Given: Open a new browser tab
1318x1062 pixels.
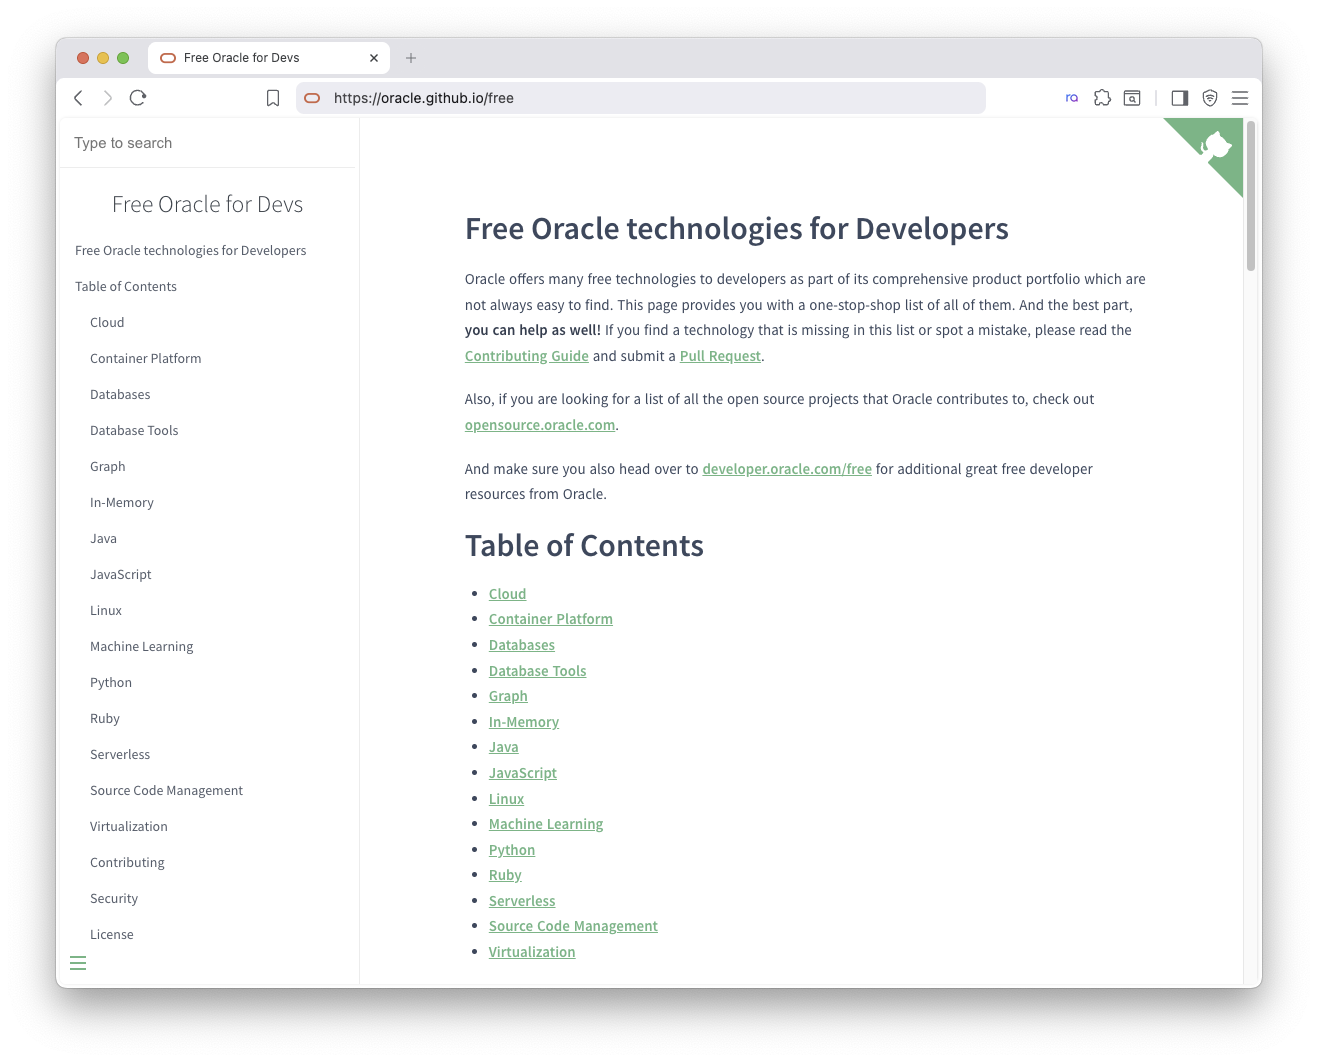Looking at the screenshot, I should click(x=411, y=58).
